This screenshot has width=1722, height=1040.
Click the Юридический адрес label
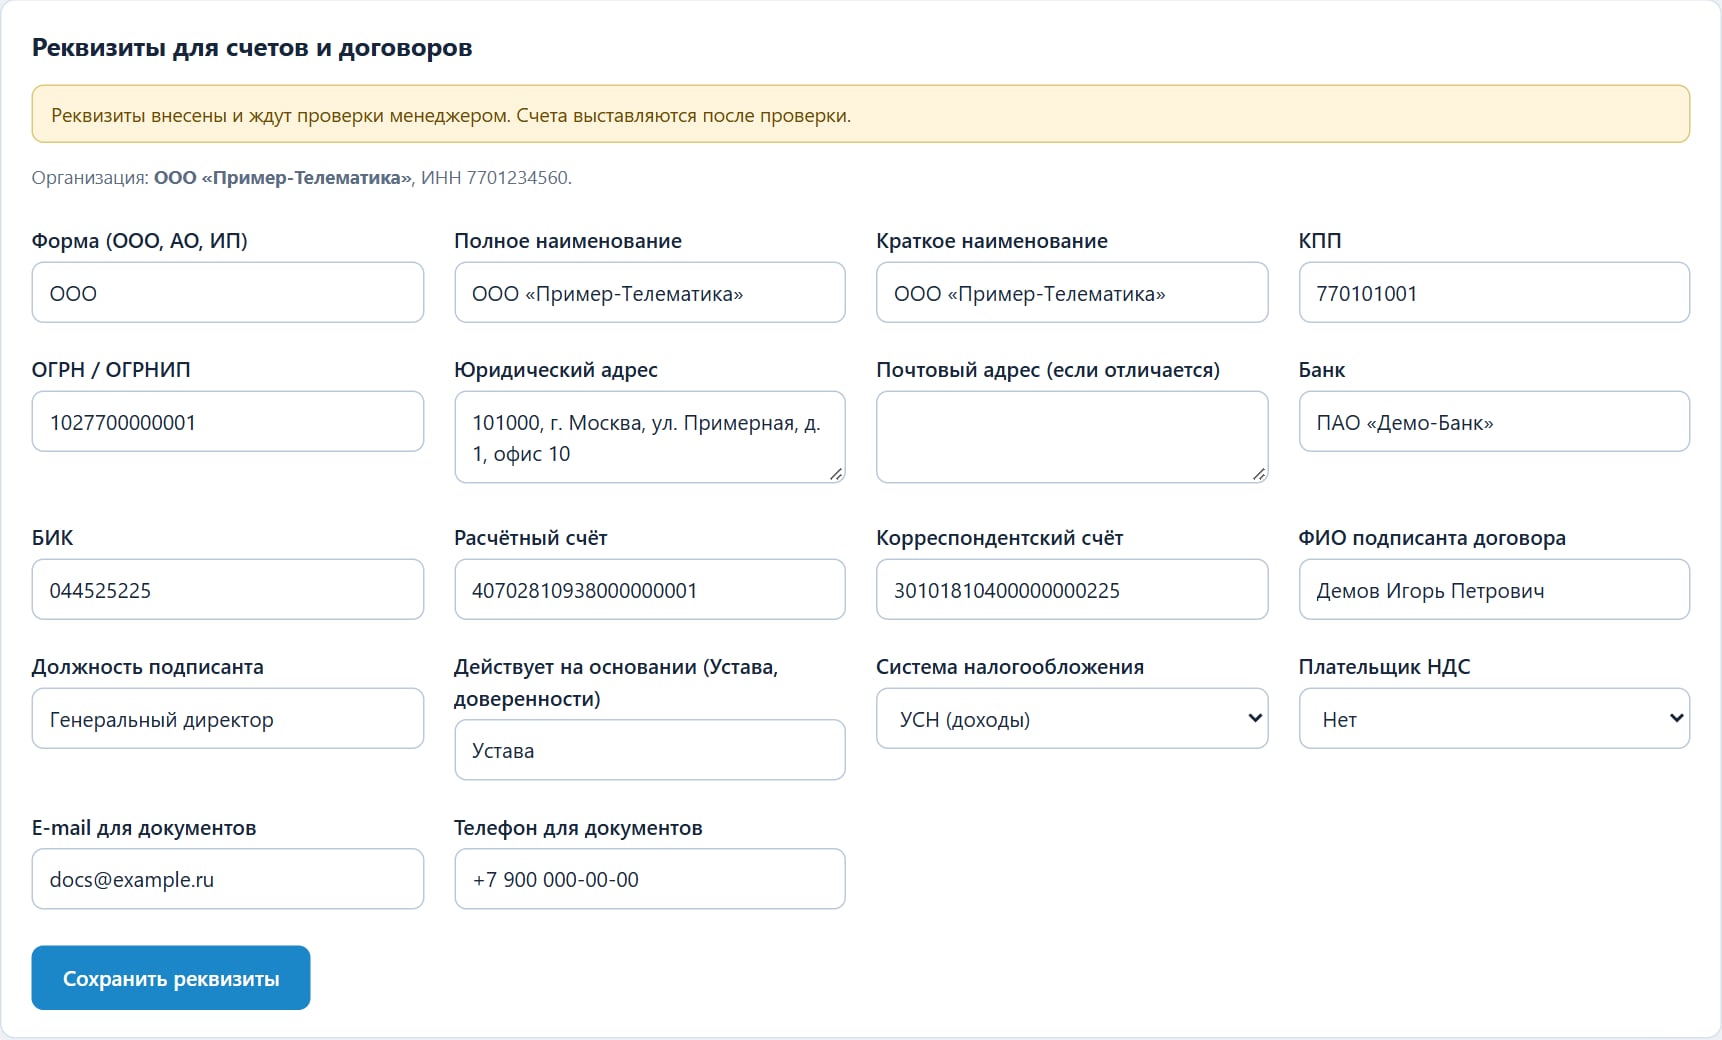556,370
